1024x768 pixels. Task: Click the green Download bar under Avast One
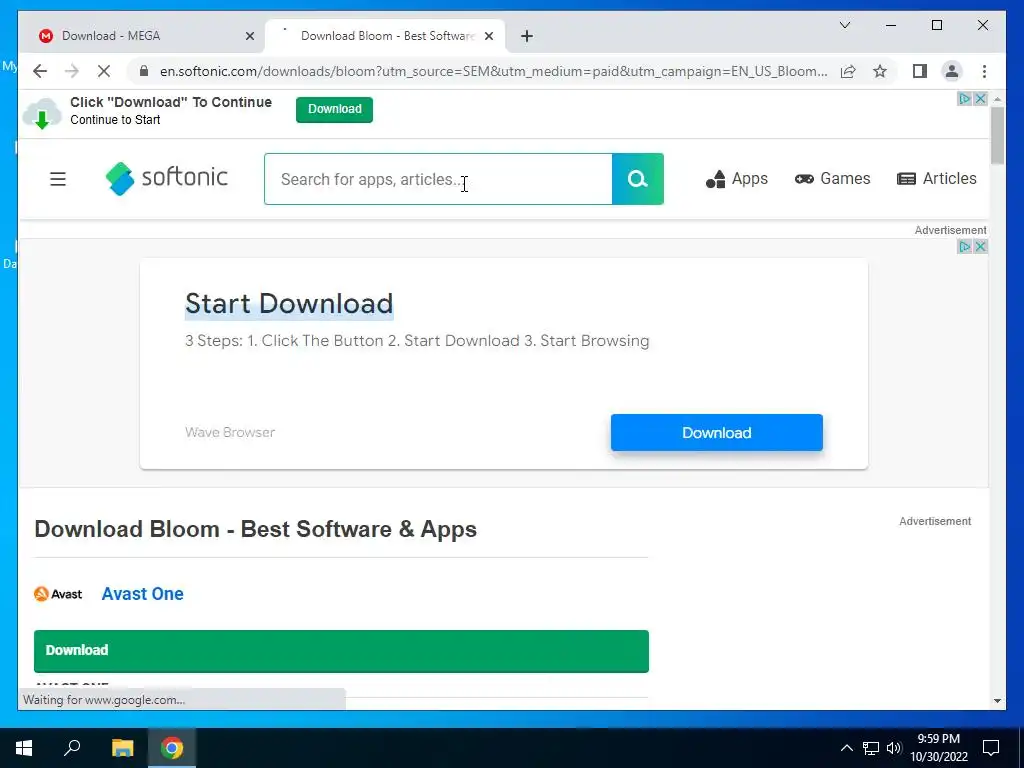tap(341, 651)
